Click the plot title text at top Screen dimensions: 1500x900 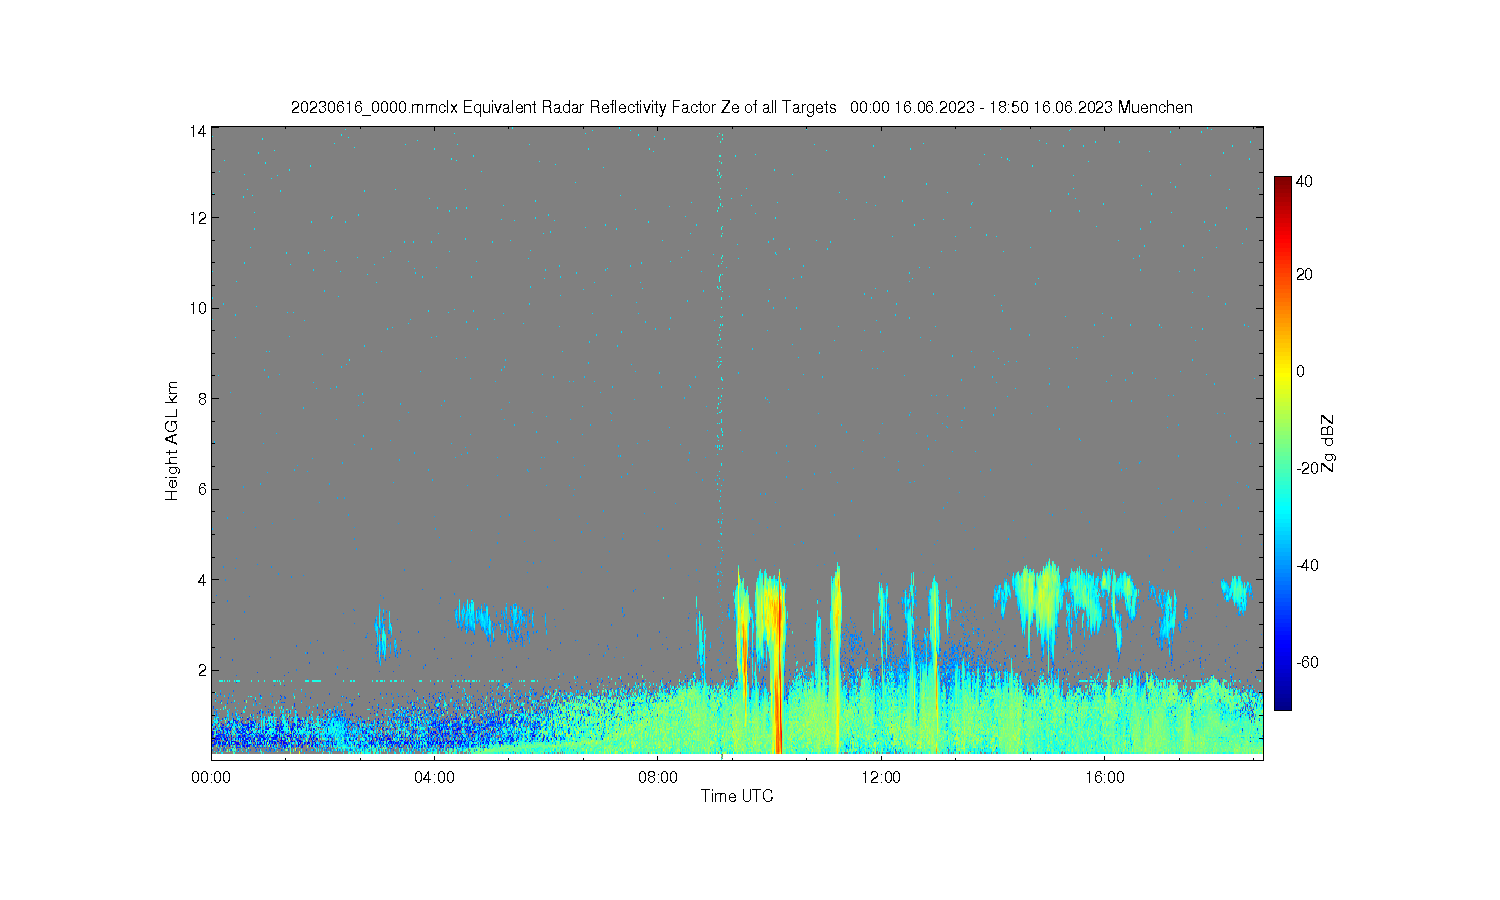tap(741, 107)
